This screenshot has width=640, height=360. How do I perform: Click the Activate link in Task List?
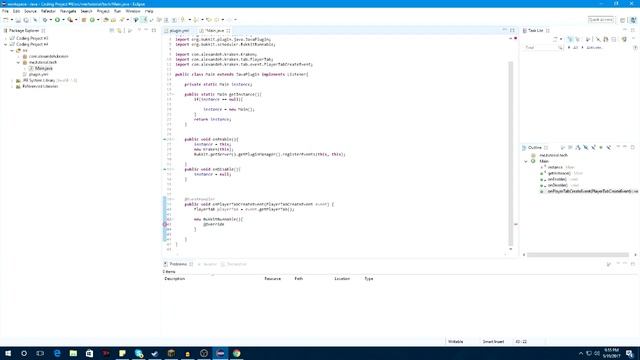[x=594, y=48]
